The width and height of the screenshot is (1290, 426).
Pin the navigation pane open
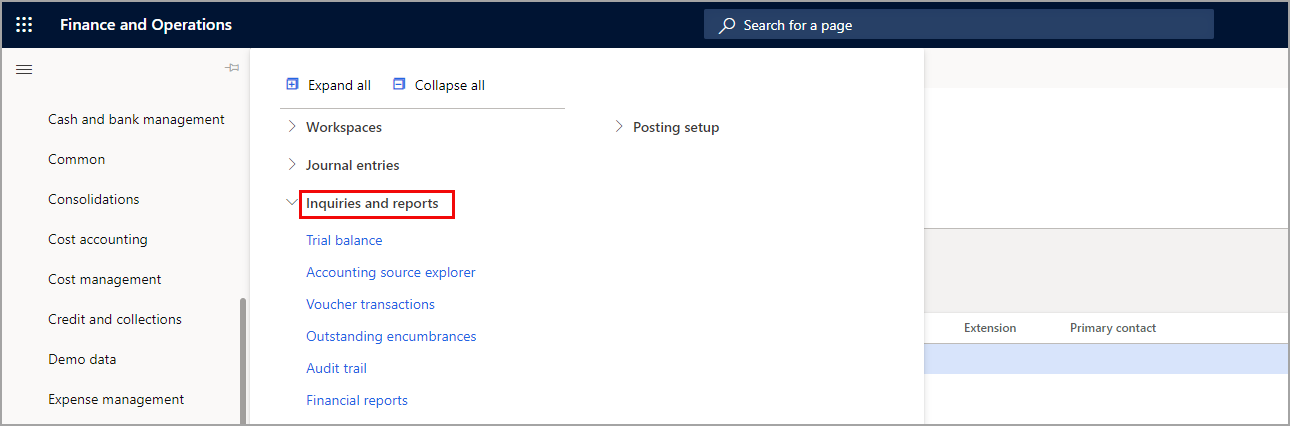click(232, 68)
